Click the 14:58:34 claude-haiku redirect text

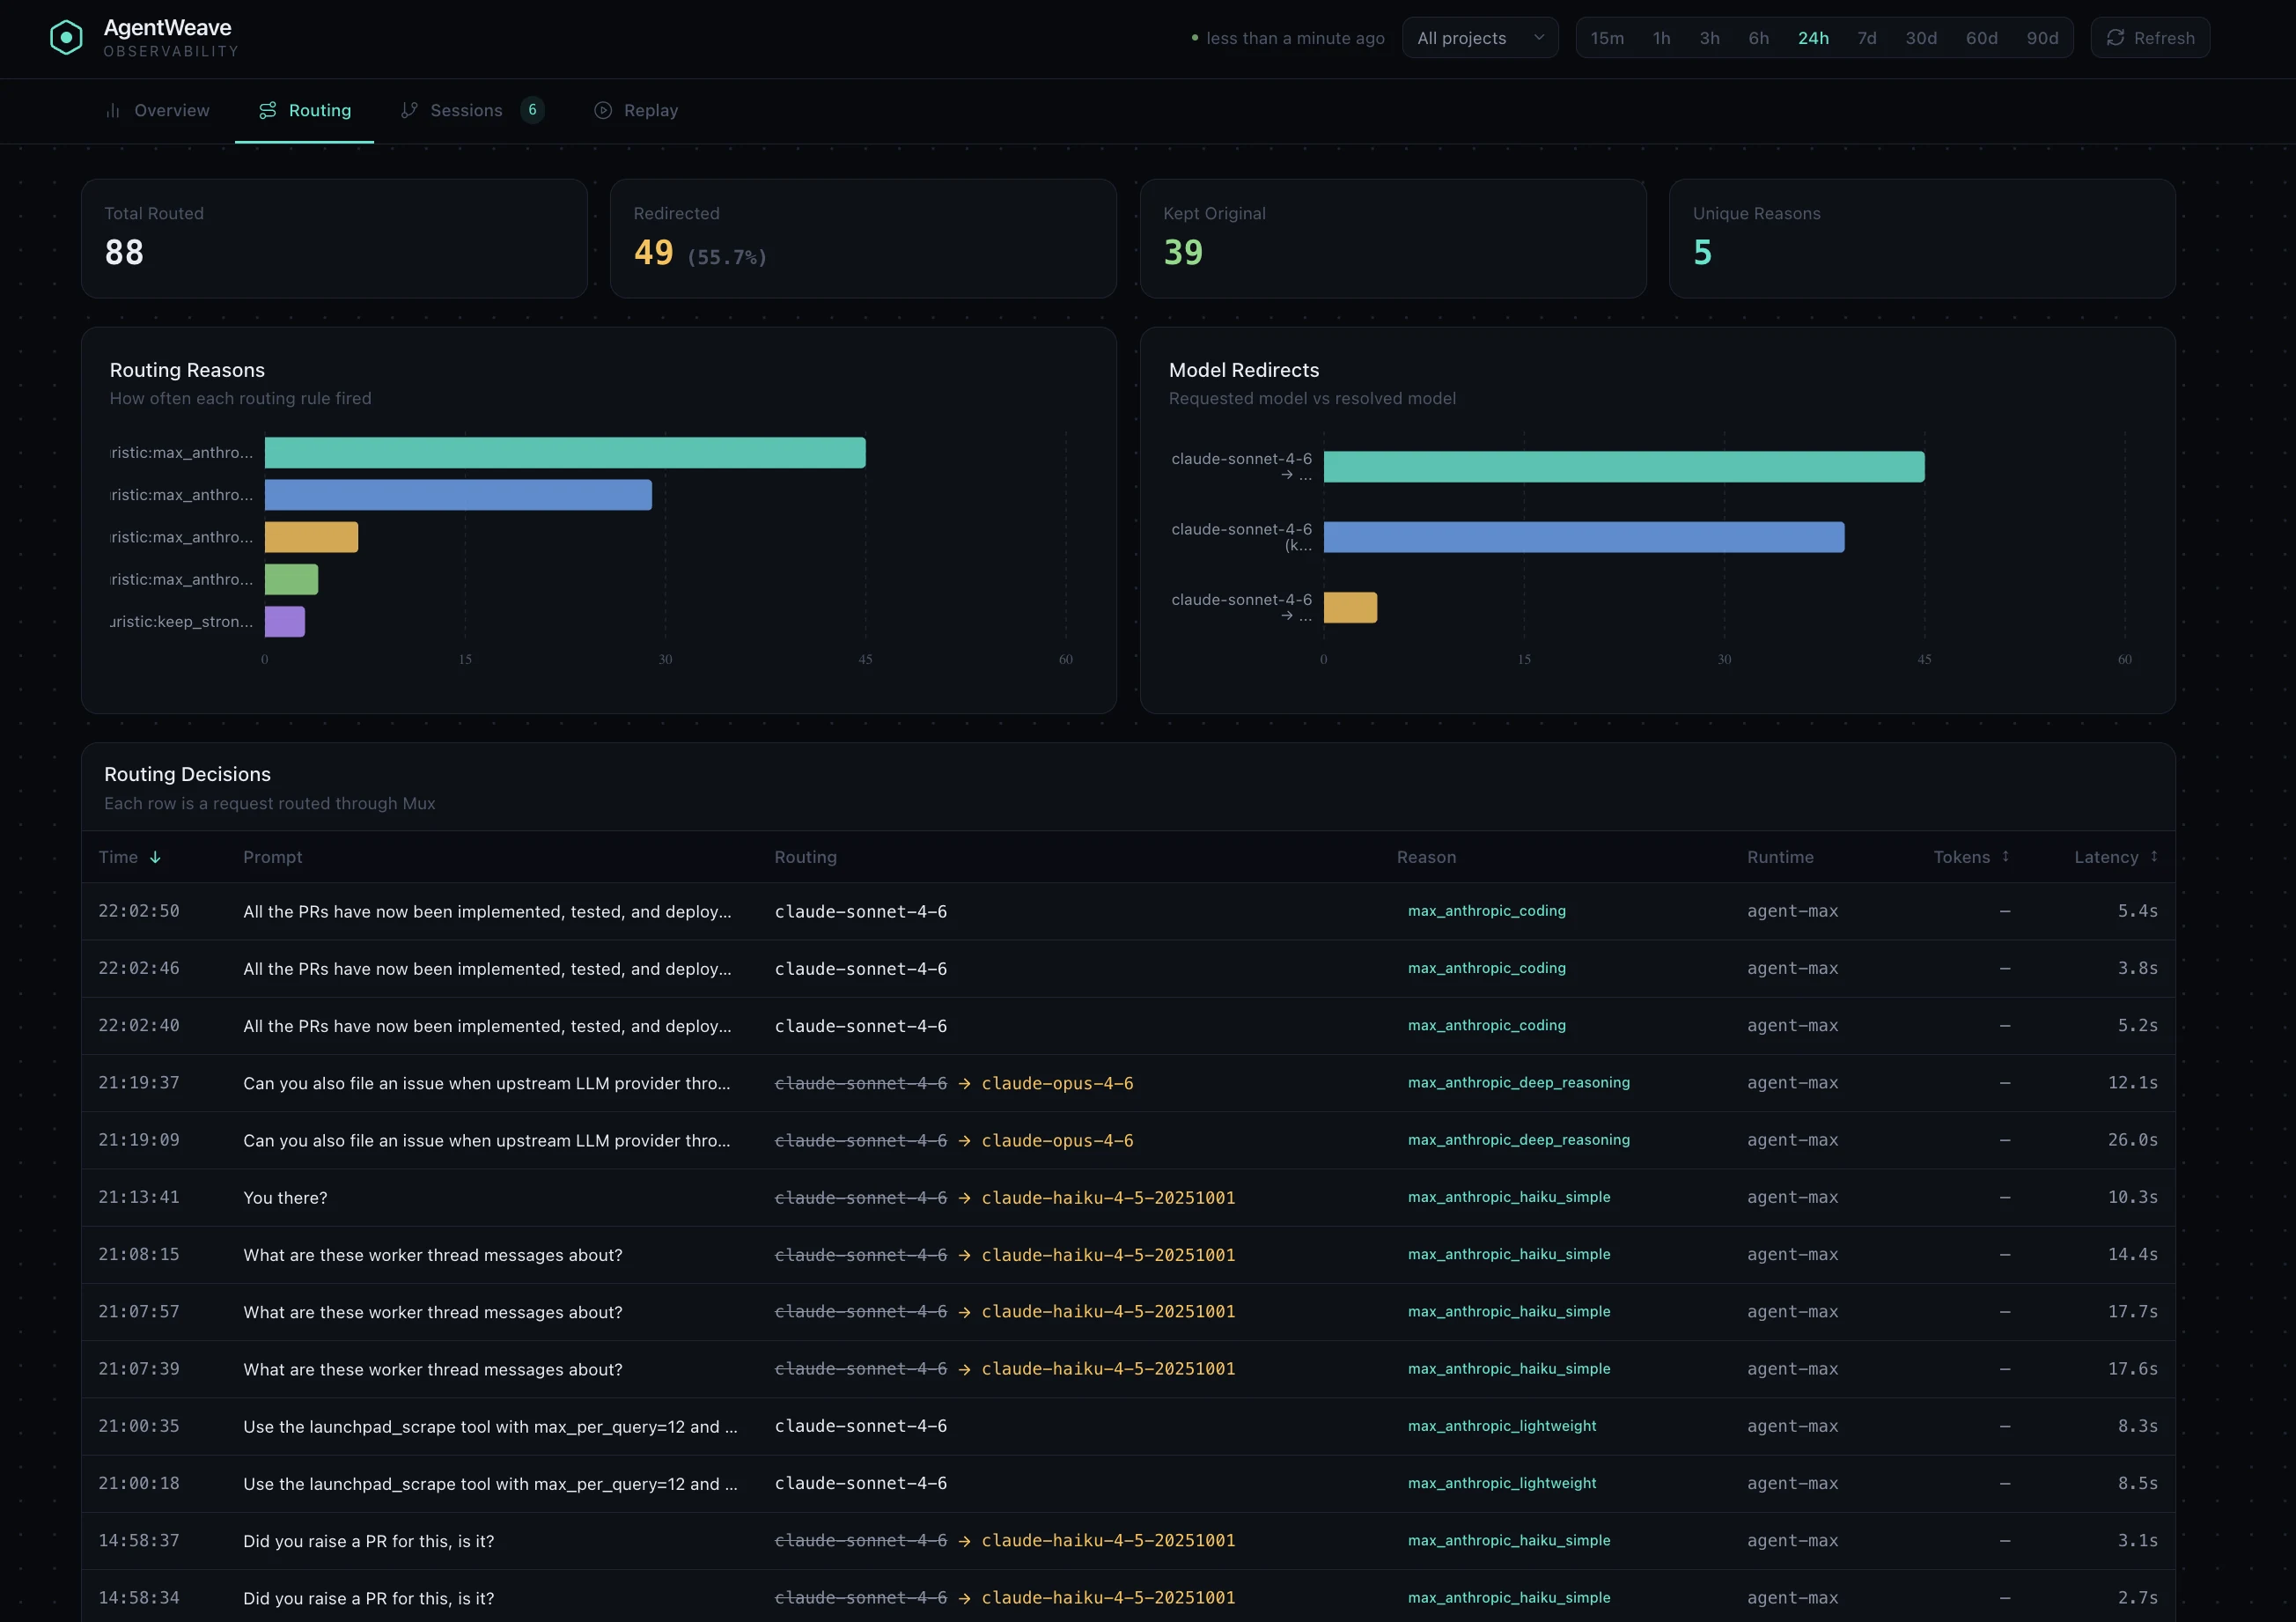[x=1108, y=1598]
